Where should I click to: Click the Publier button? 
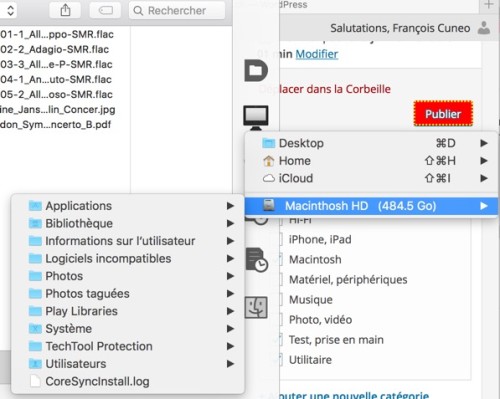(x=443, y=114)
